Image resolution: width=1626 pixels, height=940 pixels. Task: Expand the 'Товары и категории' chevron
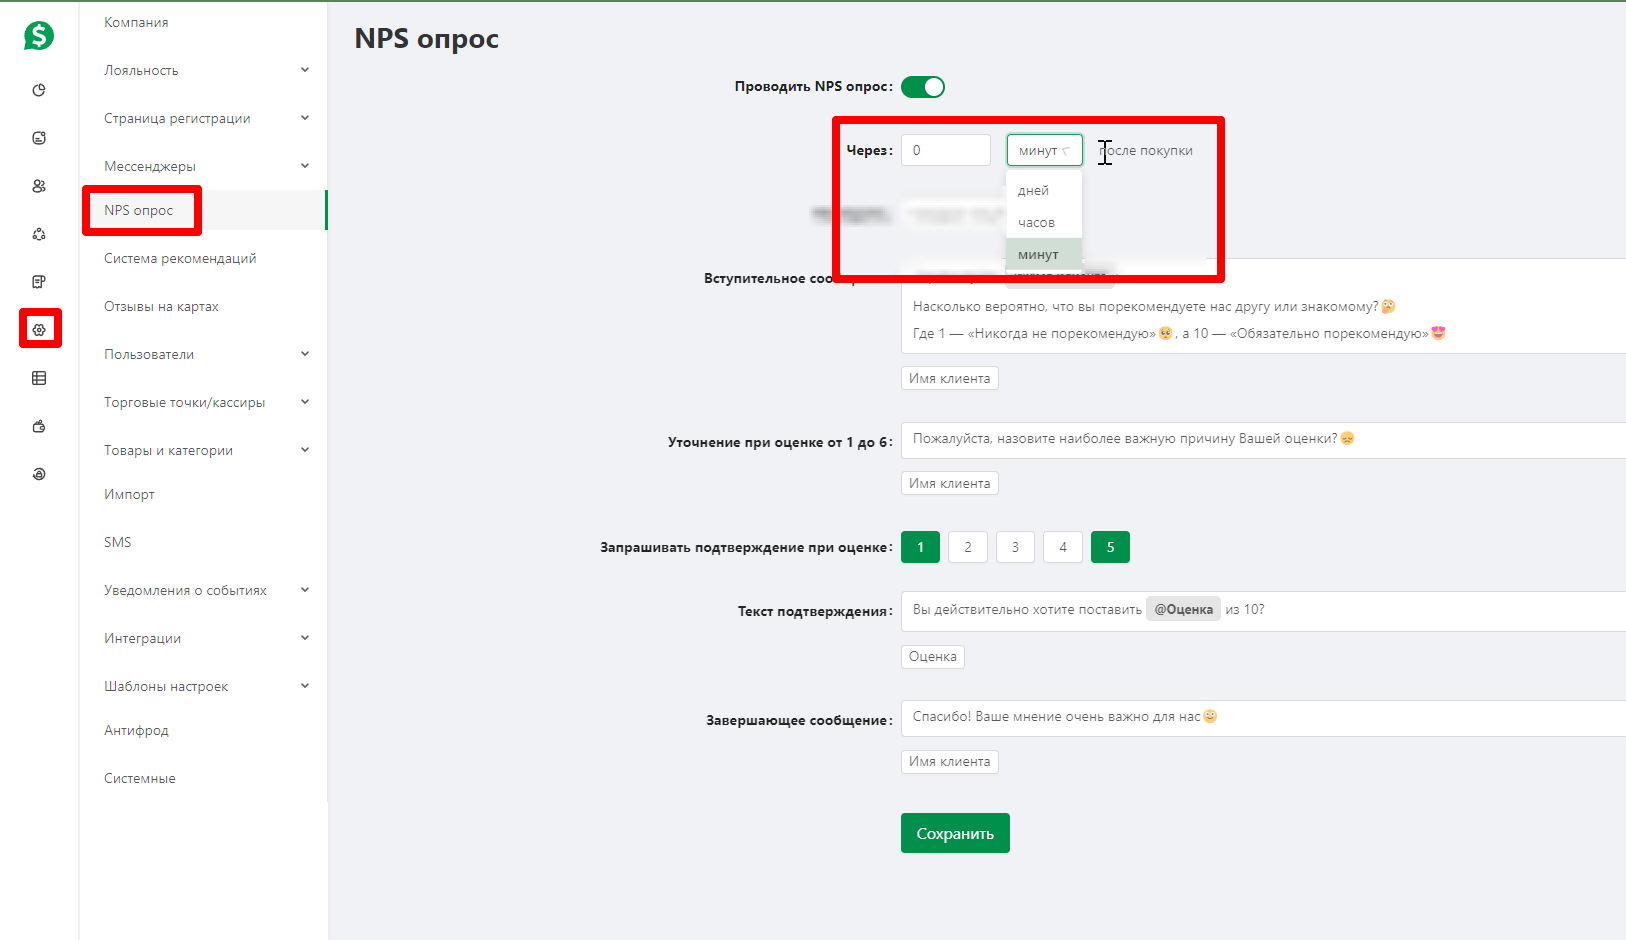305,450
